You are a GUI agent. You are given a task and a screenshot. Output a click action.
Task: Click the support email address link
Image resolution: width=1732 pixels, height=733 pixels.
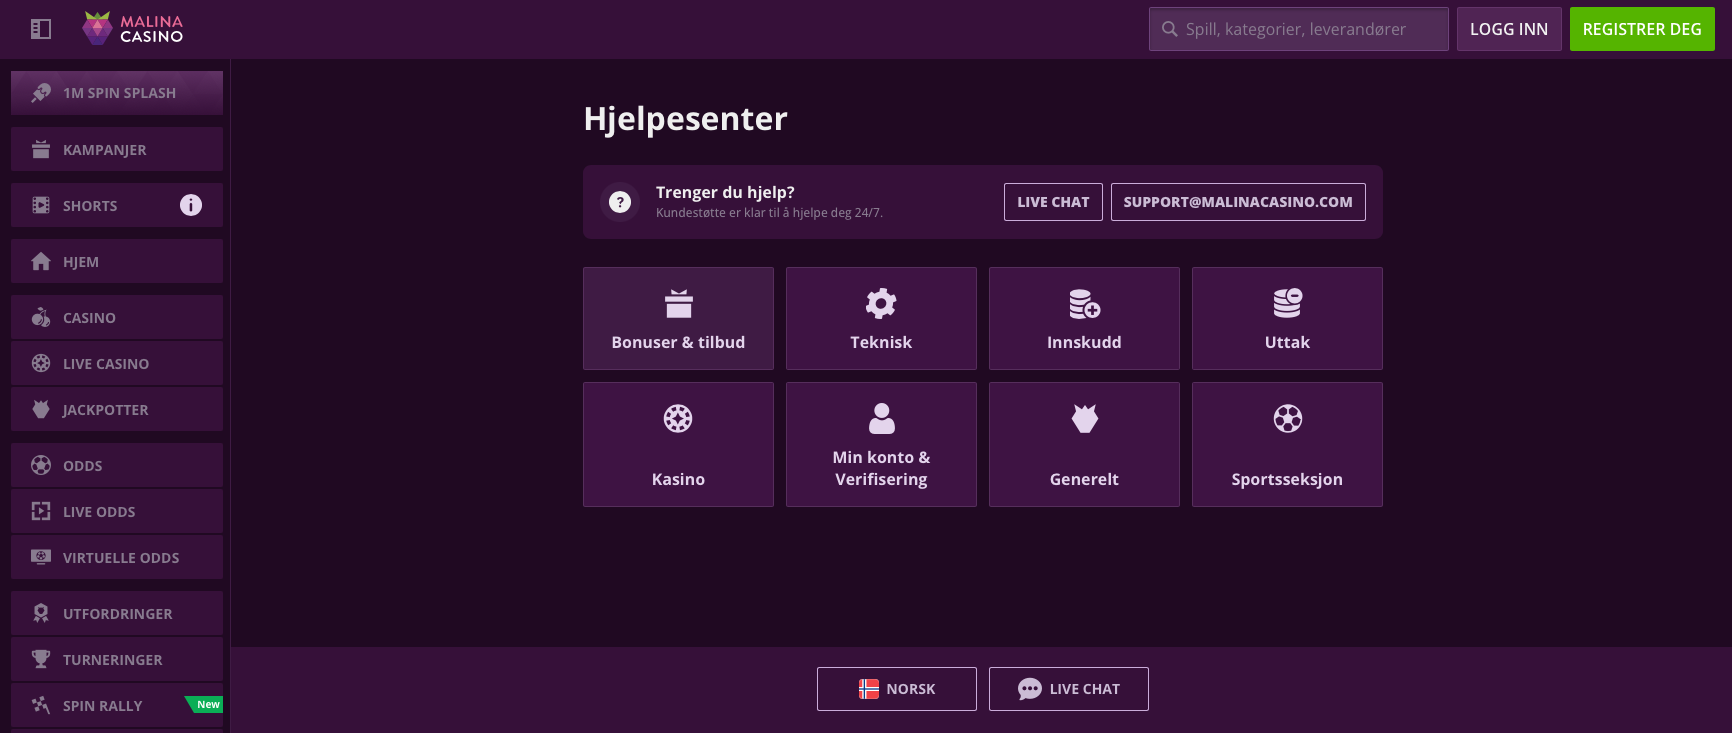pyautogui.click(x=1237, y=202)
